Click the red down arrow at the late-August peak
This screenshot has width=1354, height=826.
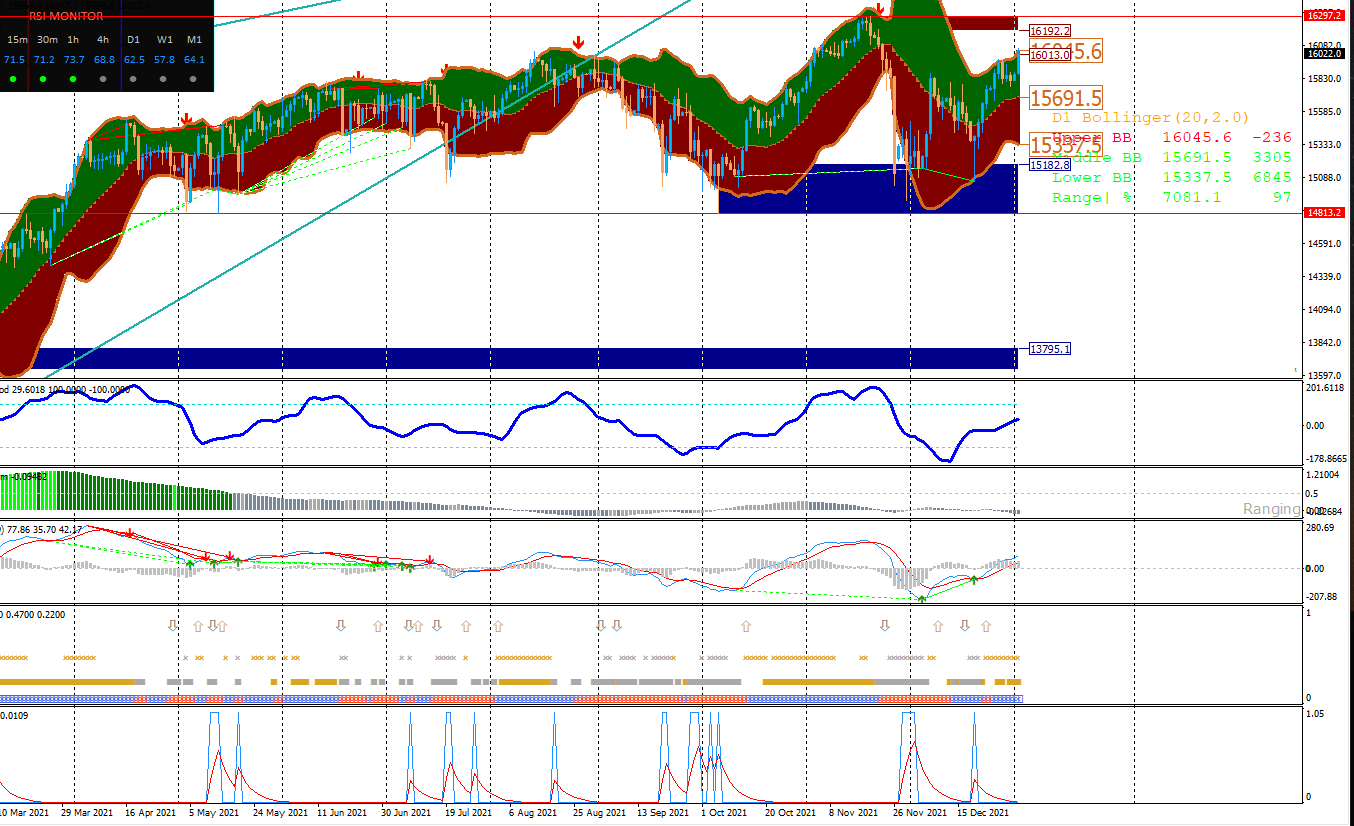coord(578,41)
